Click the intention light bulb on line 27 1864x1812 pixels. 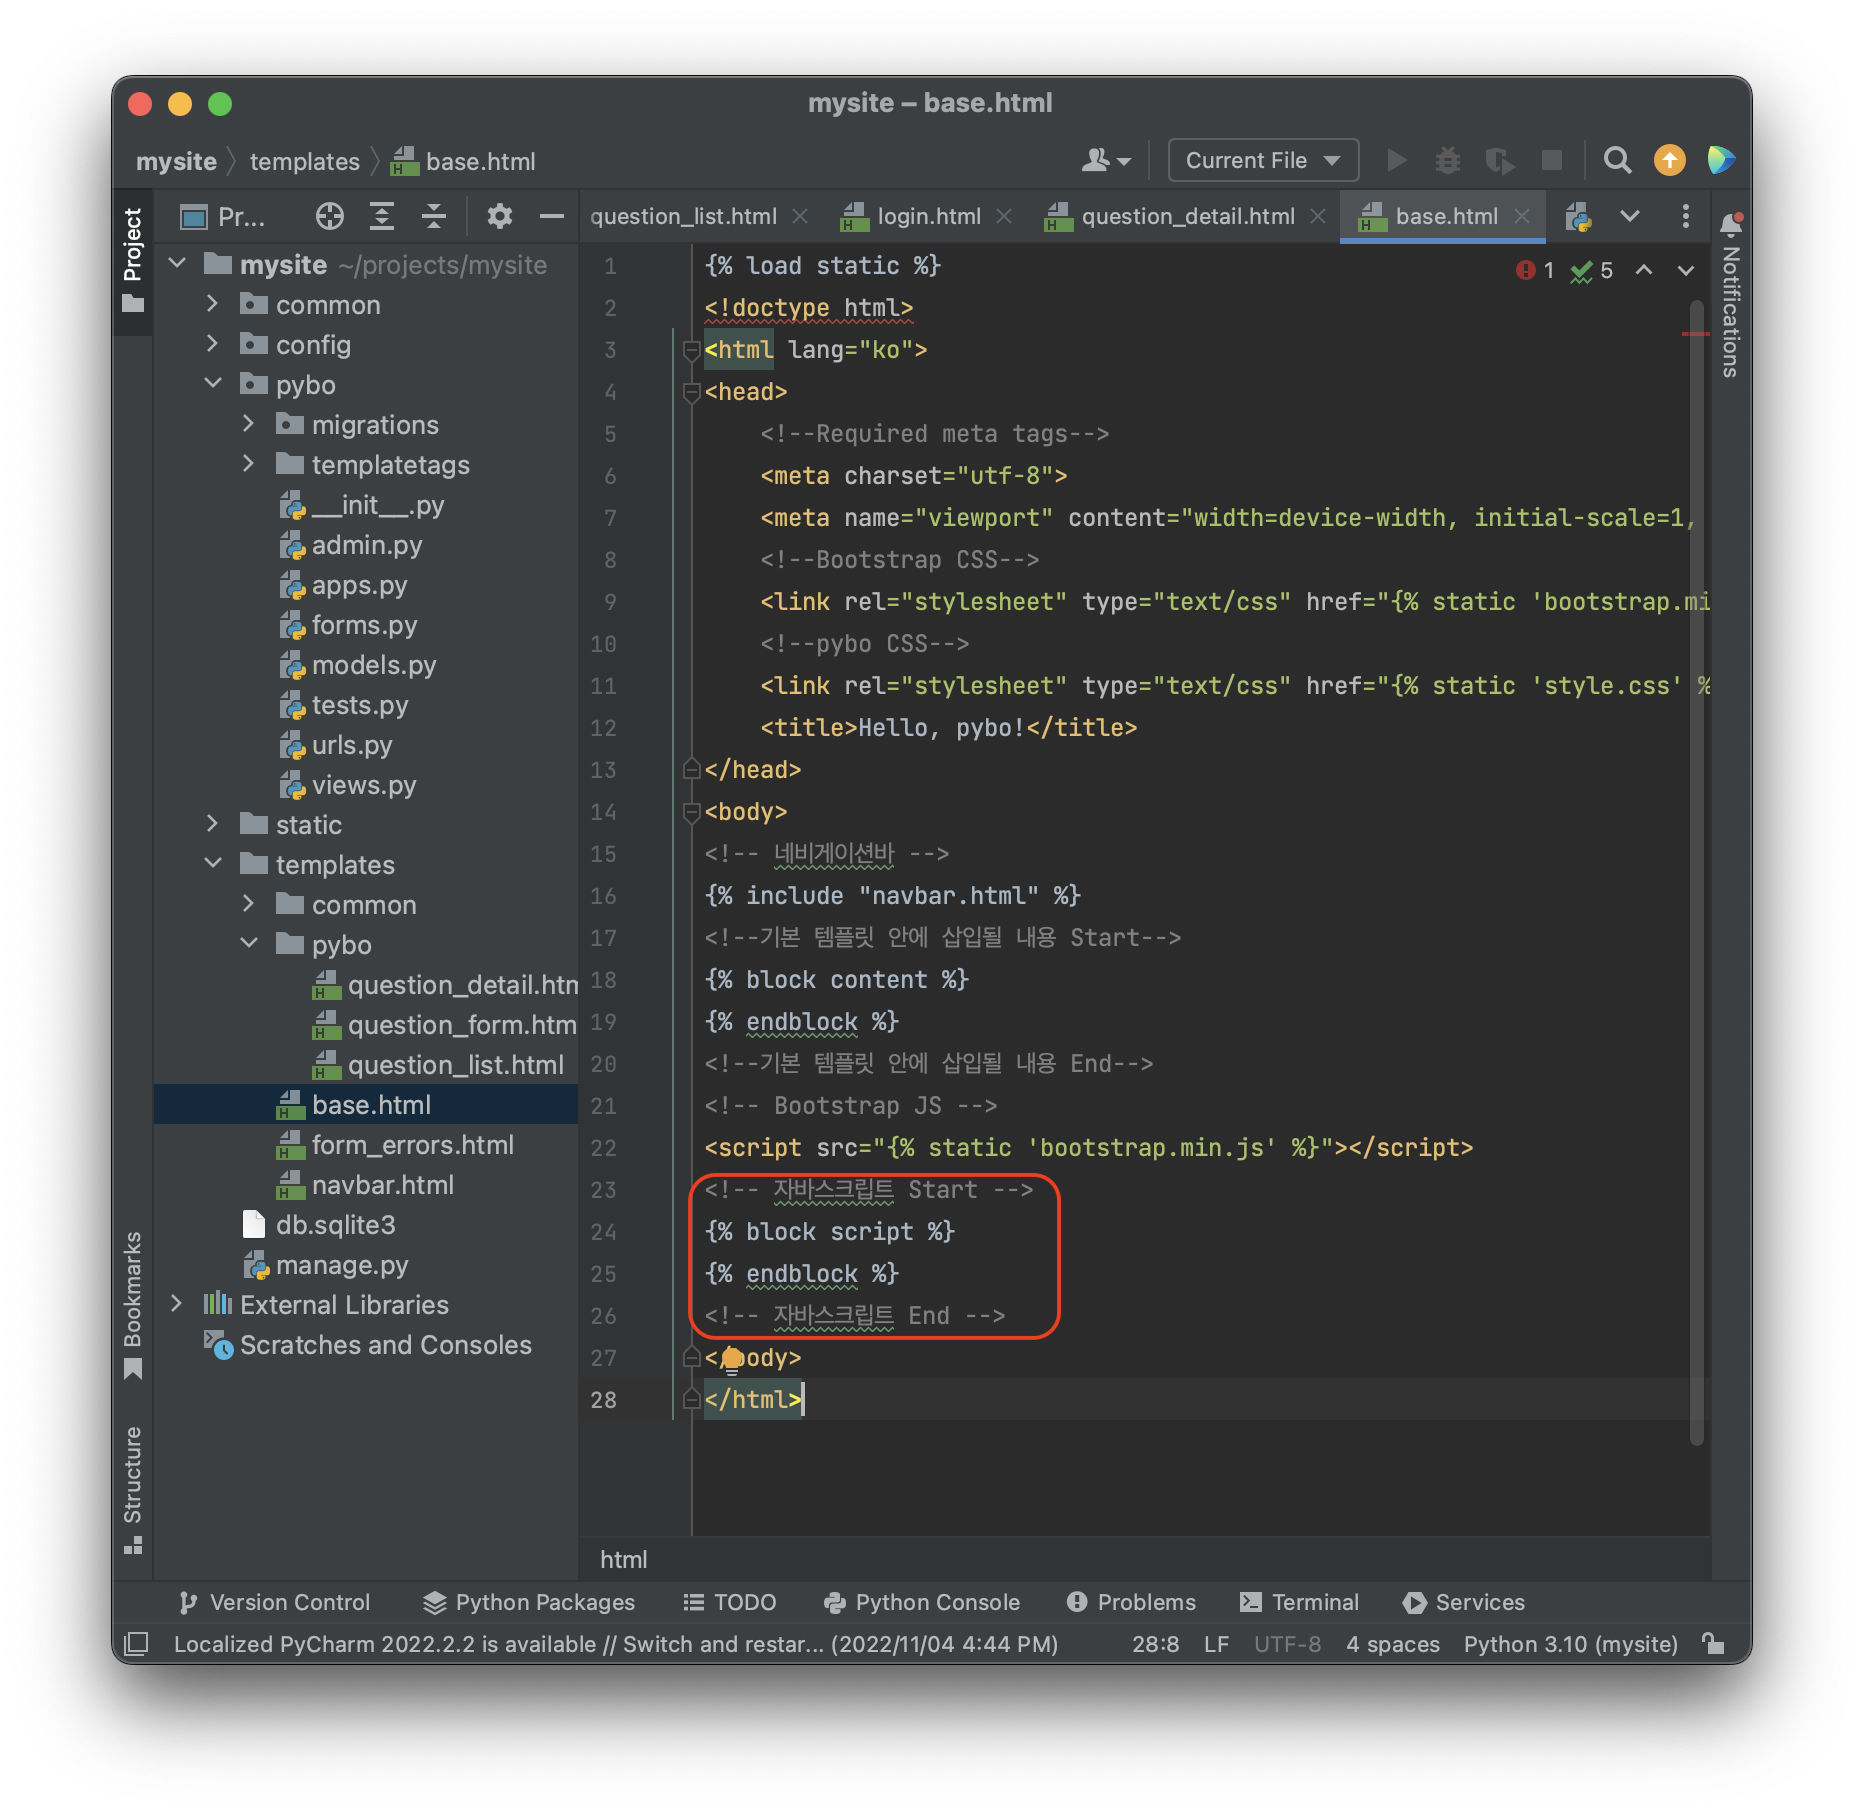click(732, 1359)
